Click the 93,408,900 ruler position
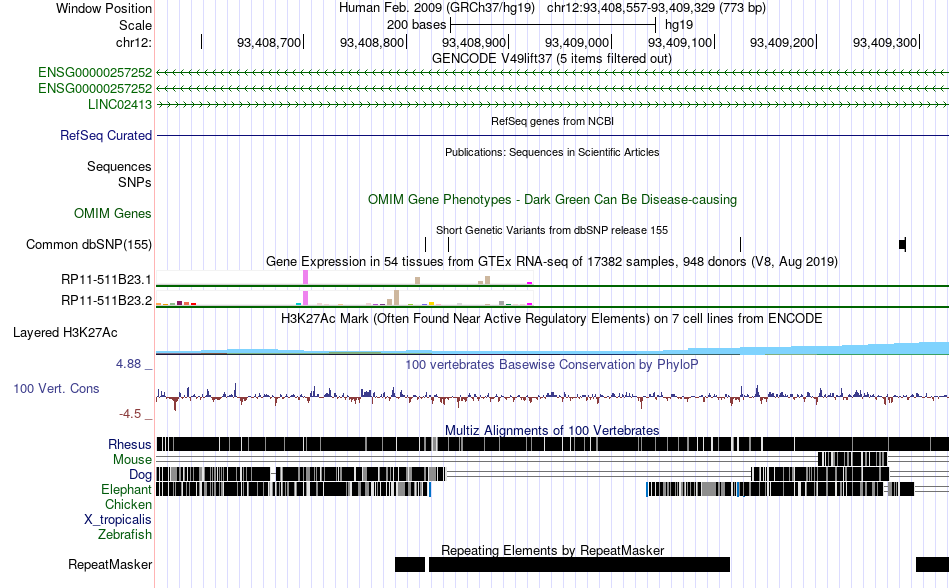Screen dimensions: 950x588 [474, 42]
